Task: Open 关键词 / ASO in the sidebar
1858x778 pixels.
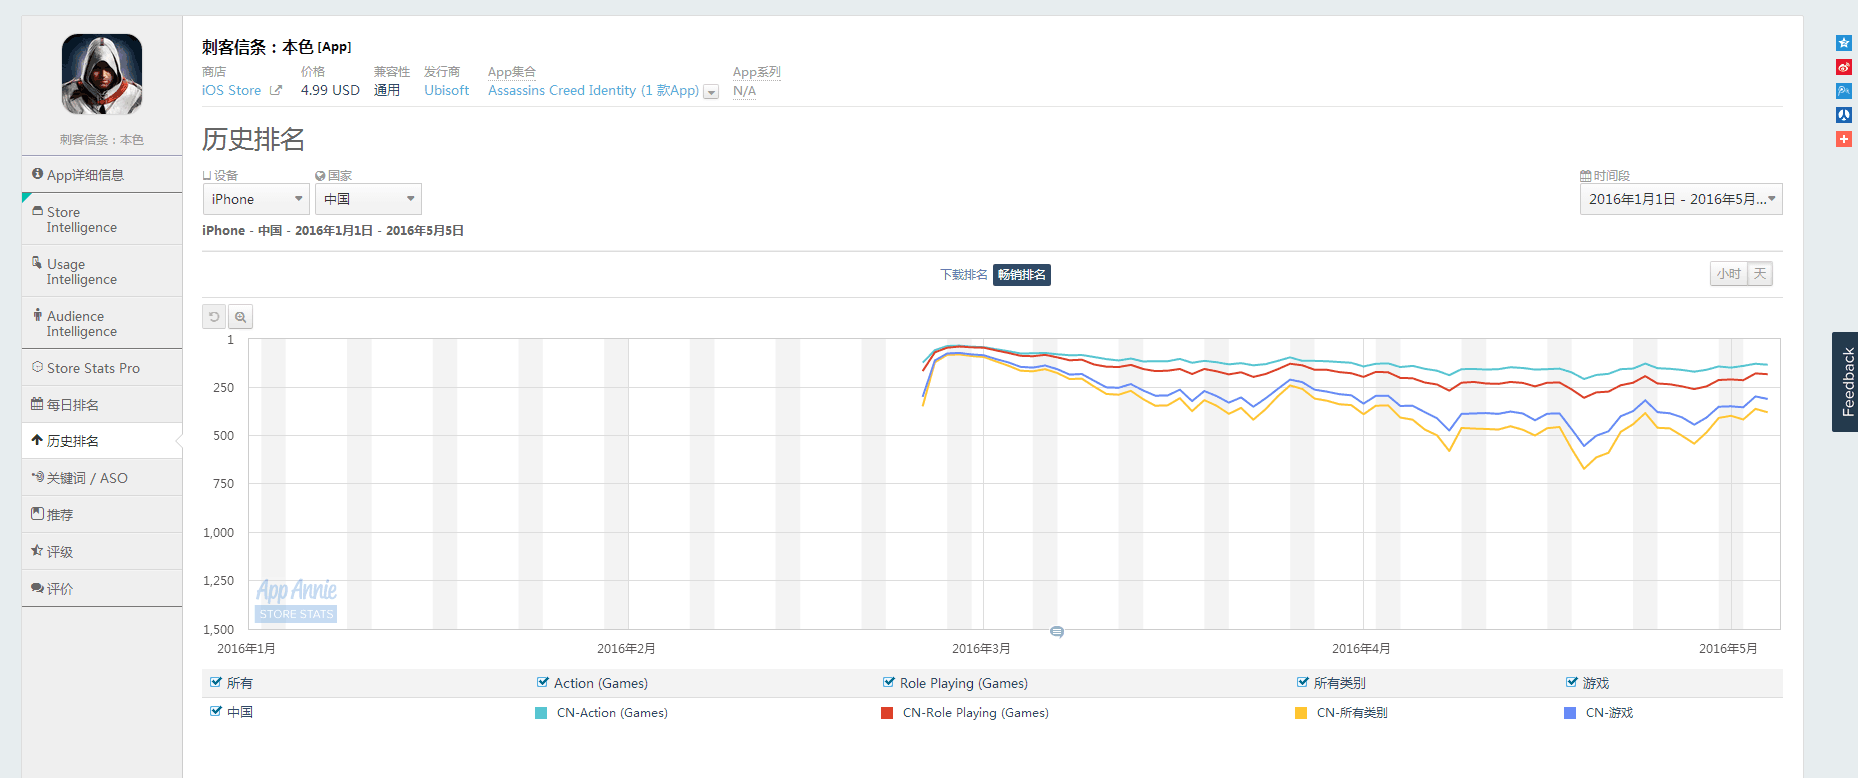Action: 102,478
